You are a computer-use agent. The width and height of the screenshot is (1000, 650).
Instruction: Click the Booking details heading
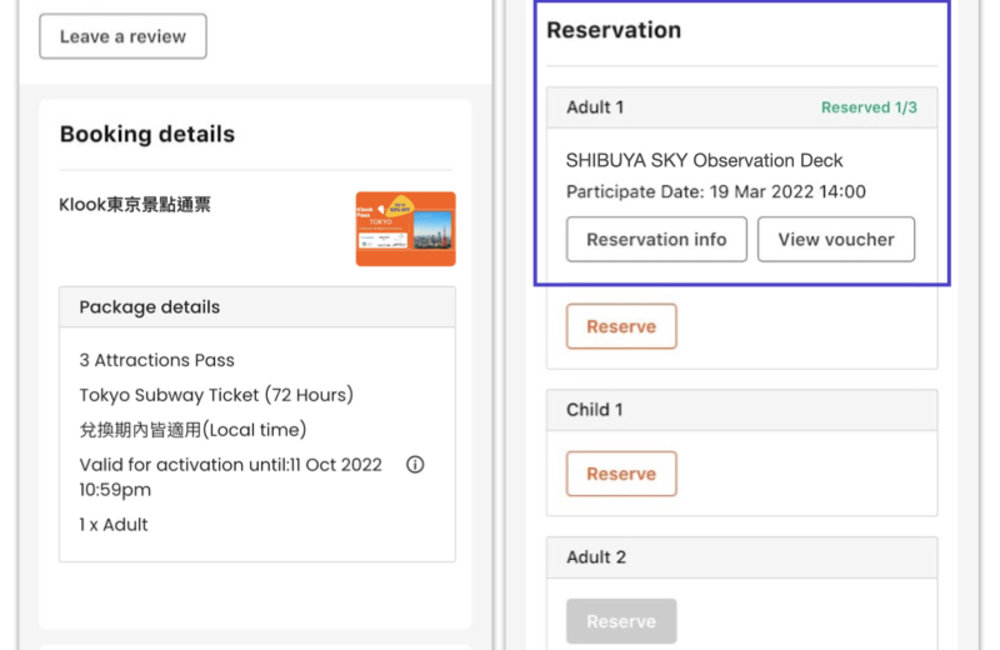point(147,135)
